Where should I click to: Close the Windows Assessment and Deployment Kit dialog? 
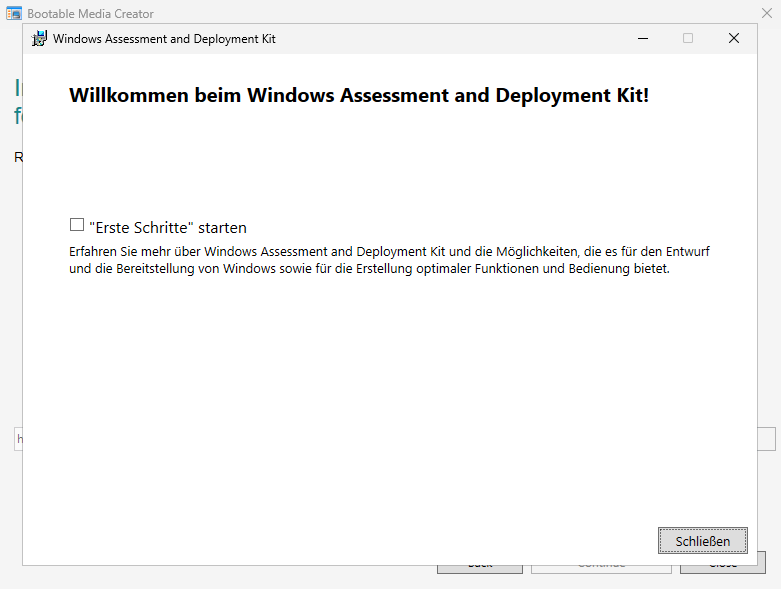coord(734,38)
